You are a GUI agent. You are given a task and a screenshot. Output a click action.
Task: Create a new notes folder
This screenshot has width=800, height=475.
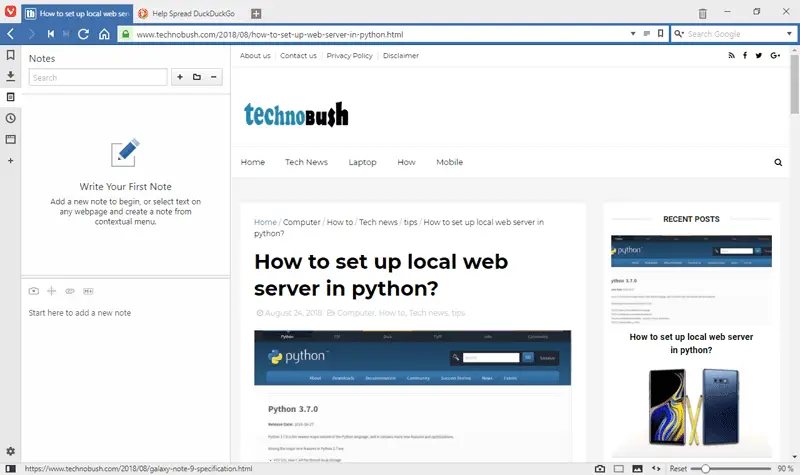tap(197, 77)
